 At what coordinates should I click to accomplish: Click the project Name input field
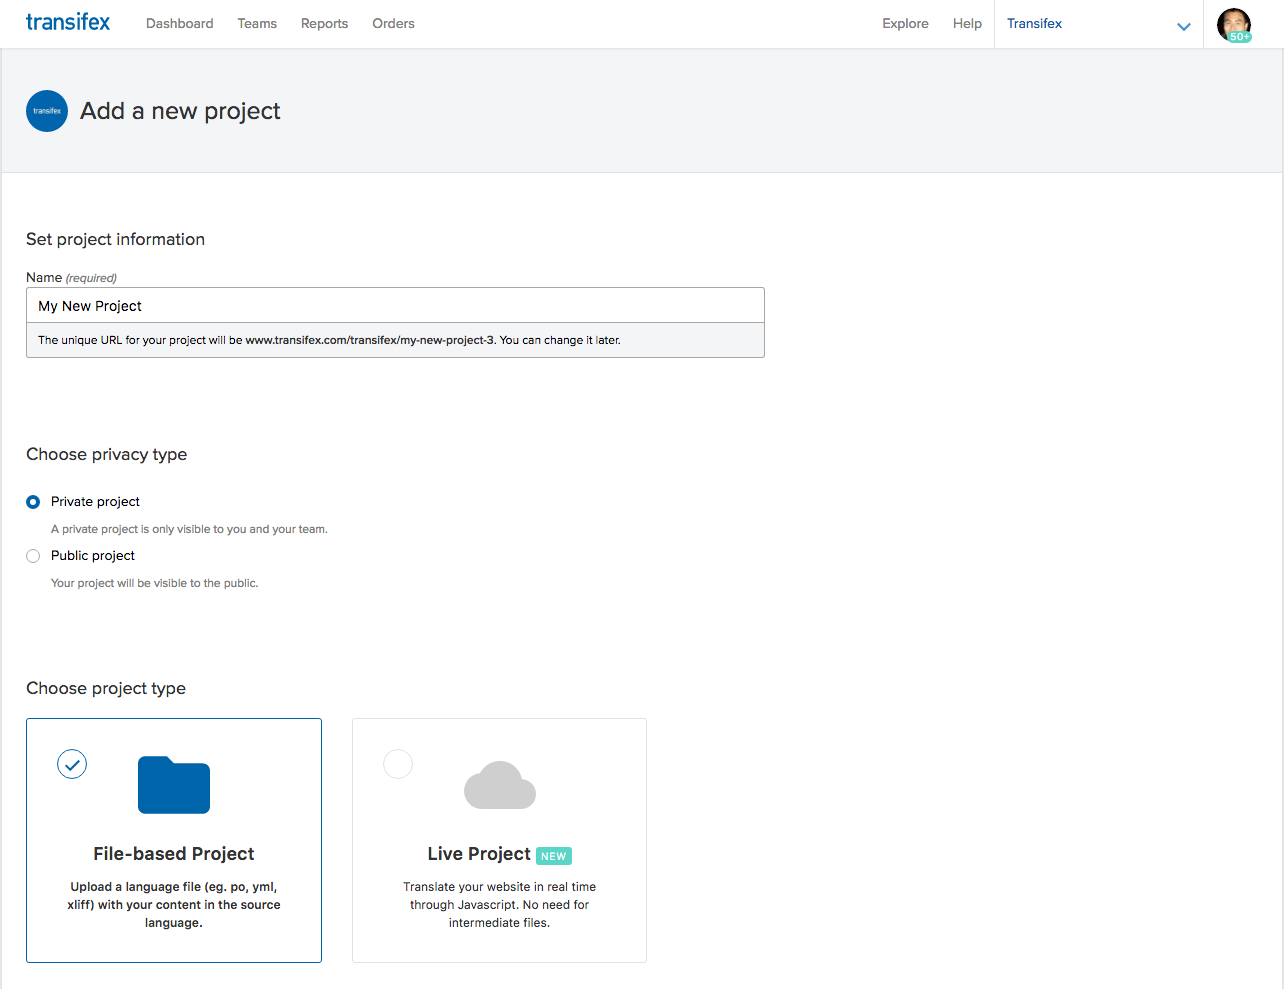click(395, 306)
